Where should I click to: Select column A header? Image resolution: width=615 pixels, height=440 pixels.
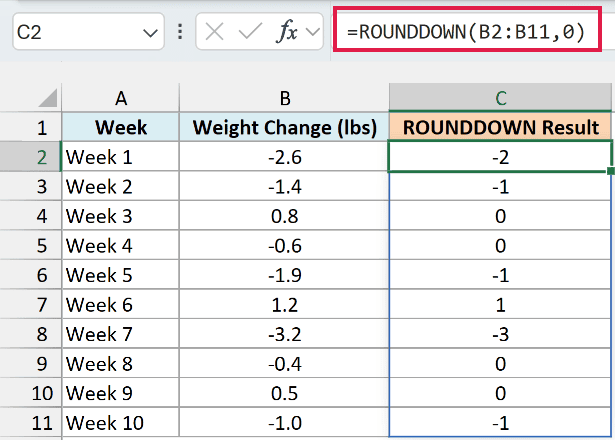pos(120,98)
